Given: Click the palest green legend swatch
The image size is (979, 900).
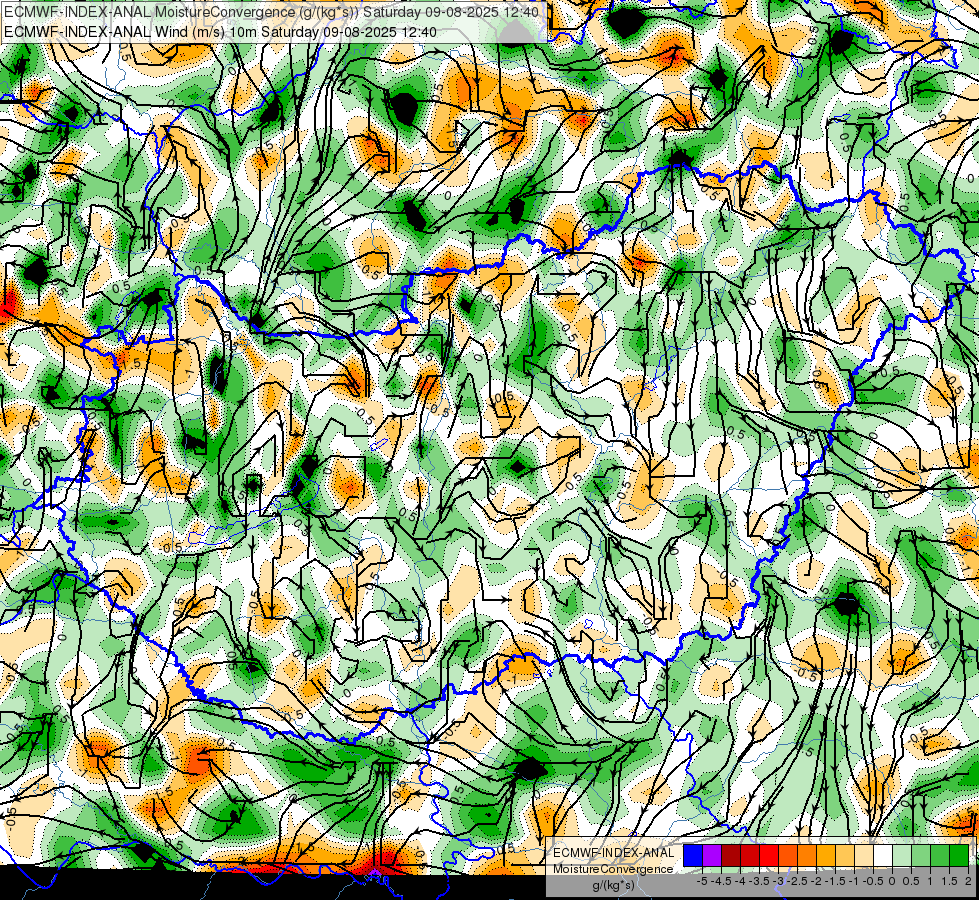Looking at the screenshot, I should coord(902,855).
